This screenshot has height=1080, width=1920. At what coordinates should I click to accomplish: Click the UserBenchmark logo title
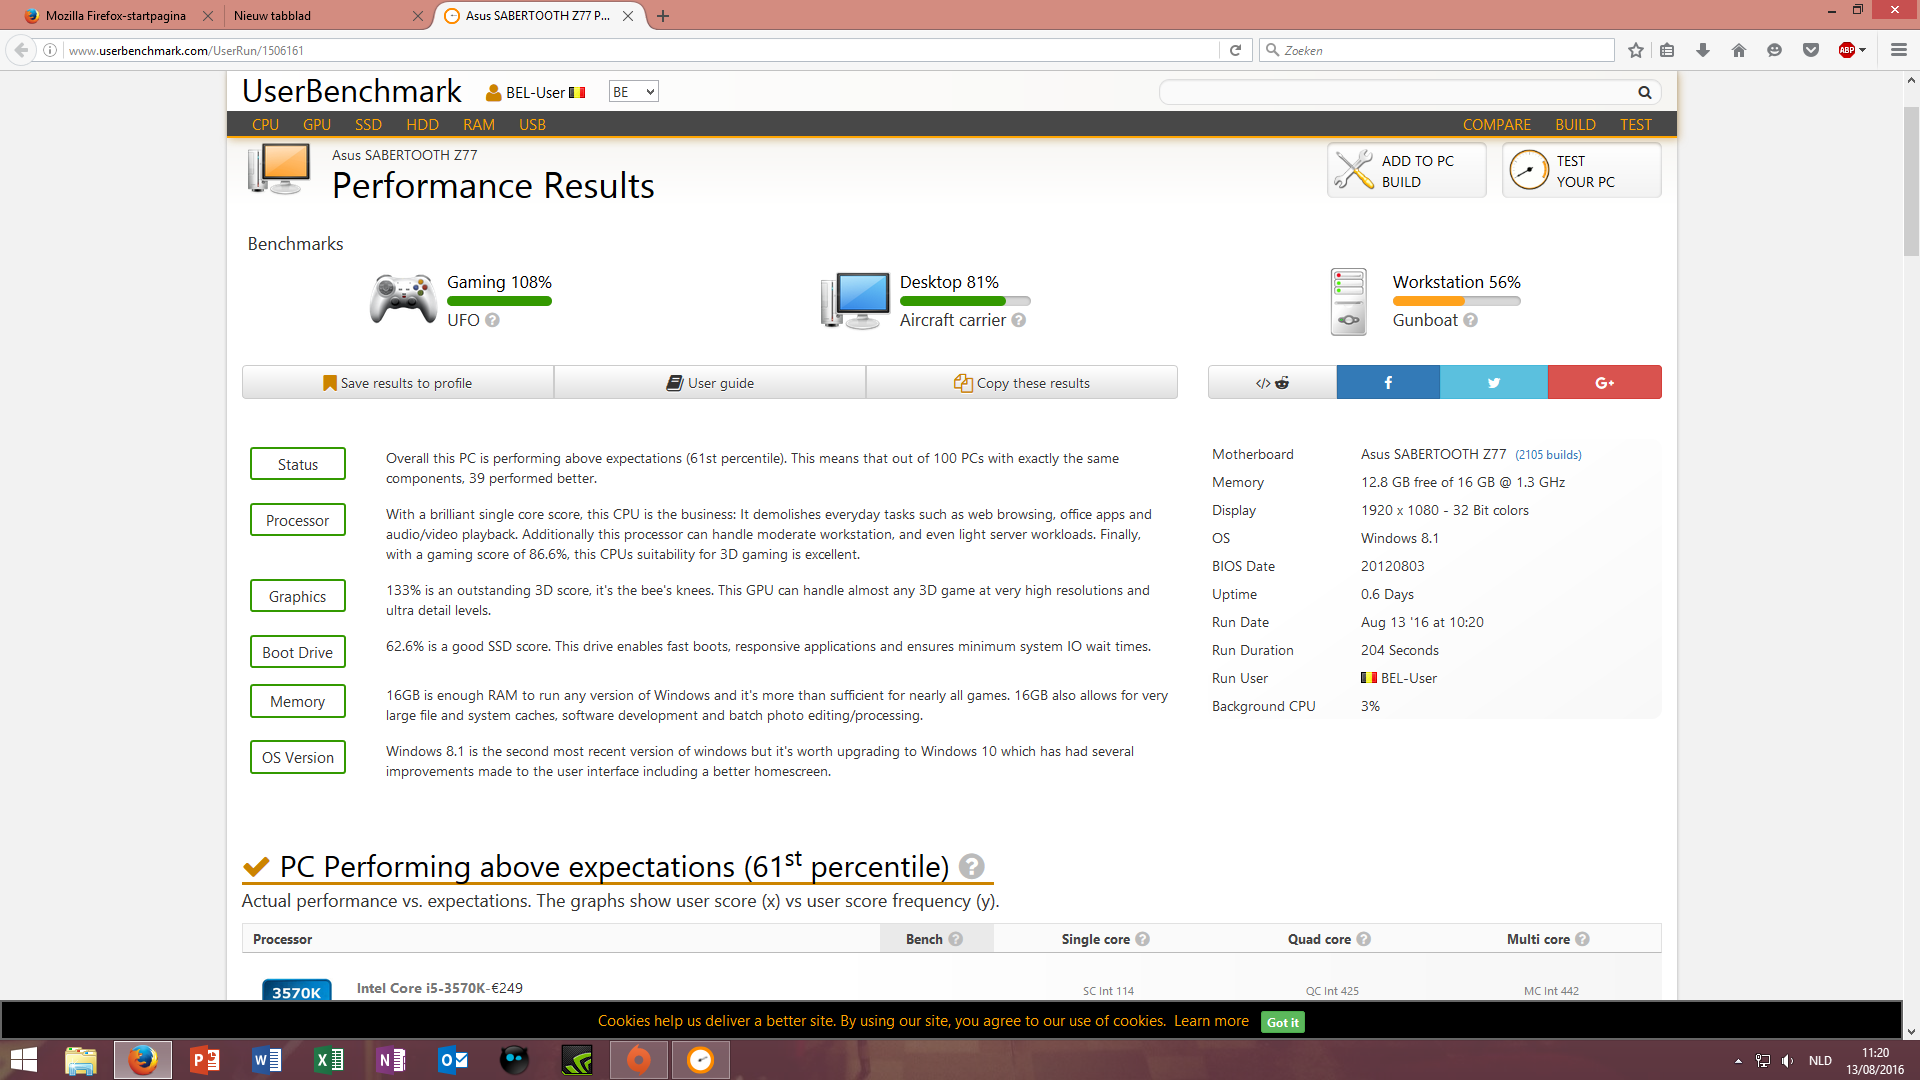tap(352, 91)
